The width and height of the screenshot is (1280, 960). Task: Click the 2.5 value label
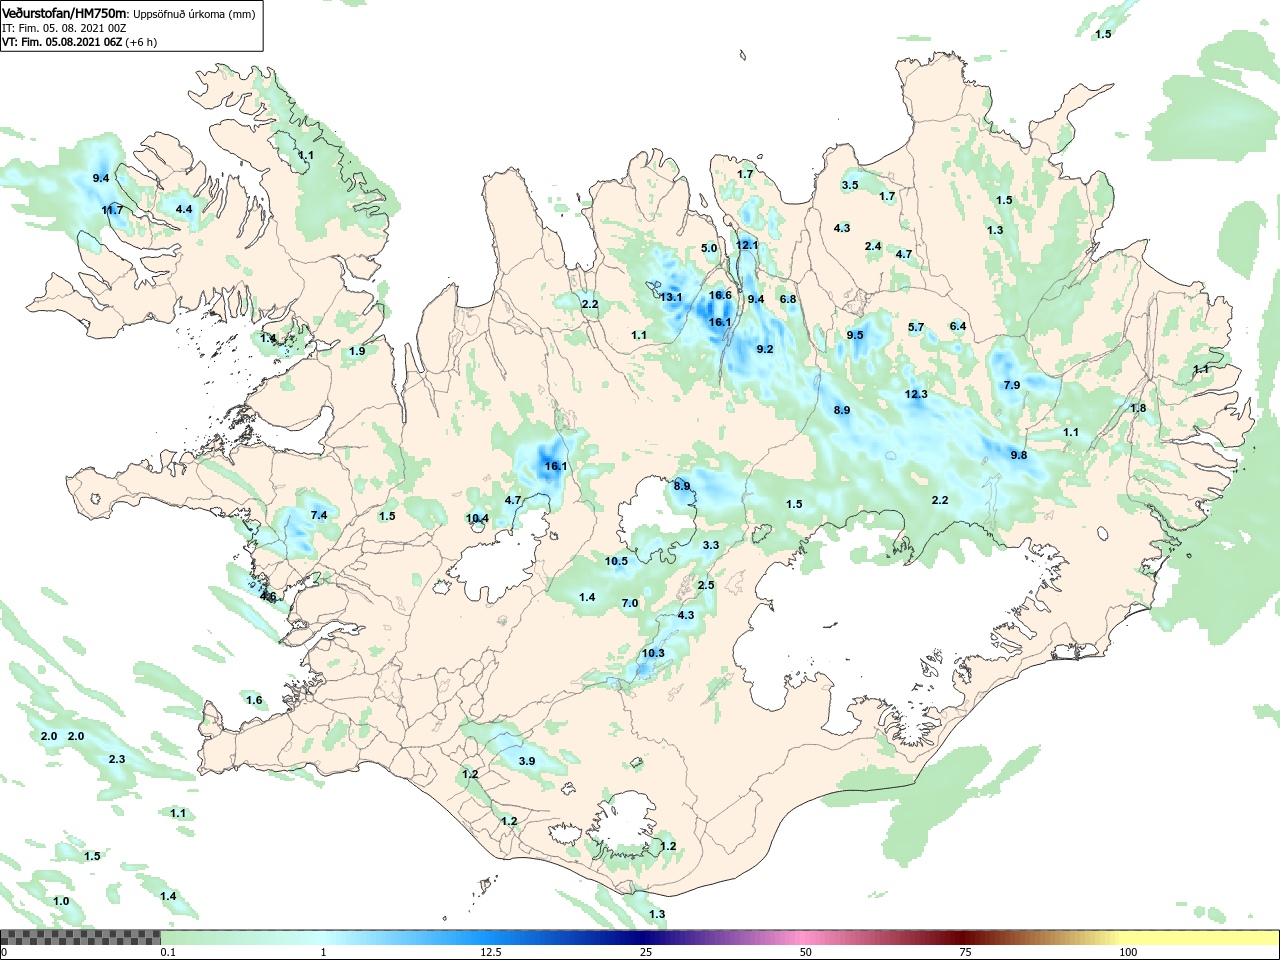pyautogui.click(x=706, y=585)
